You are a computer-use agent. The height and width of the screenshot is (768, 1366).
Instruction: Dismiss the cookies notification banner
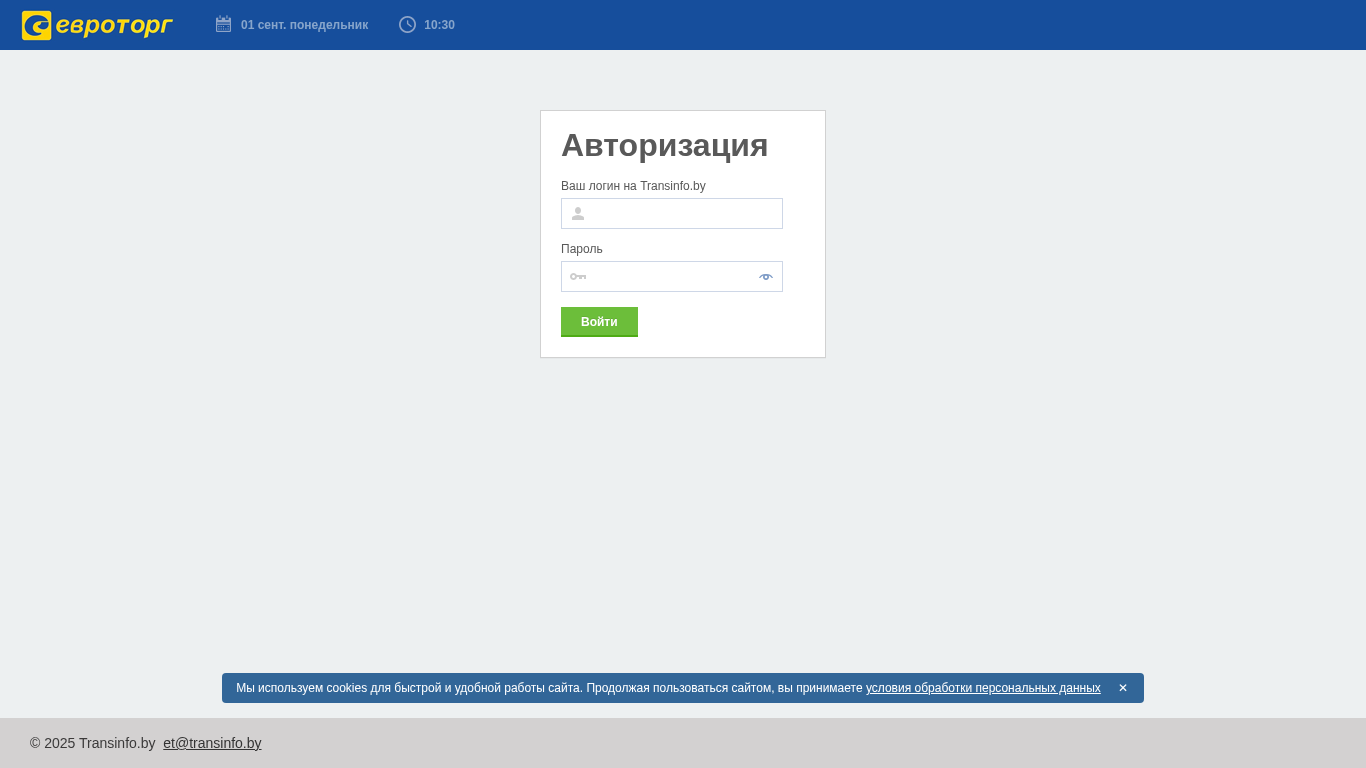[x=1123, y=688]
